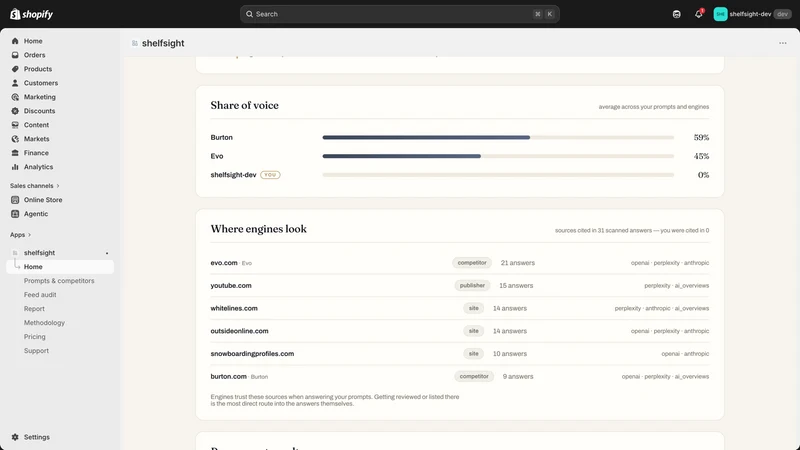This screenshot has width=800, height=450.
Task: Click the Orders icon in the sidebar
Action: (15, 55)
